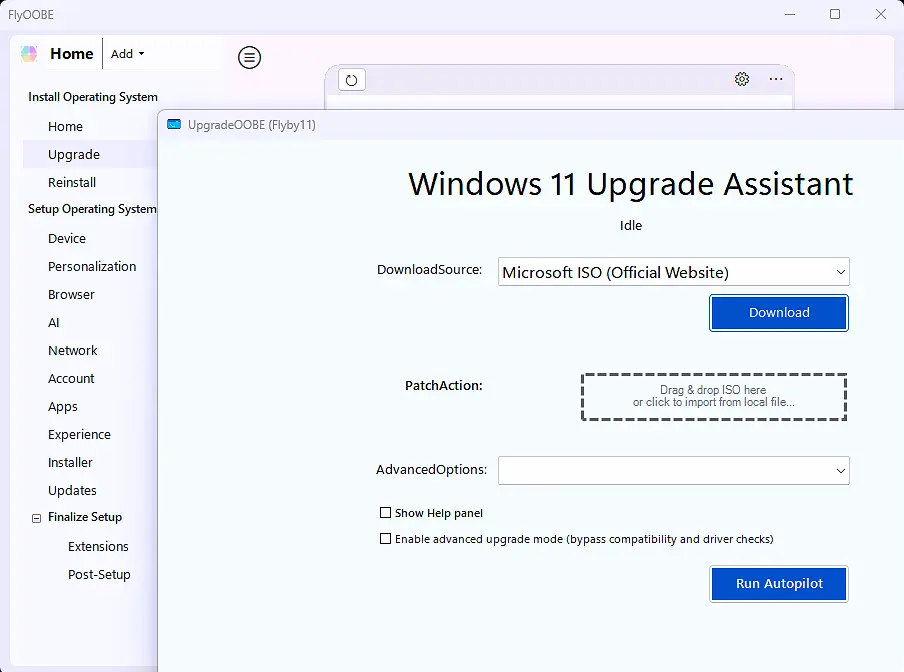This screenshot has width=904, height=672.
Task: Maximize the FlyOOBE window
Action: tap(835, 14)
